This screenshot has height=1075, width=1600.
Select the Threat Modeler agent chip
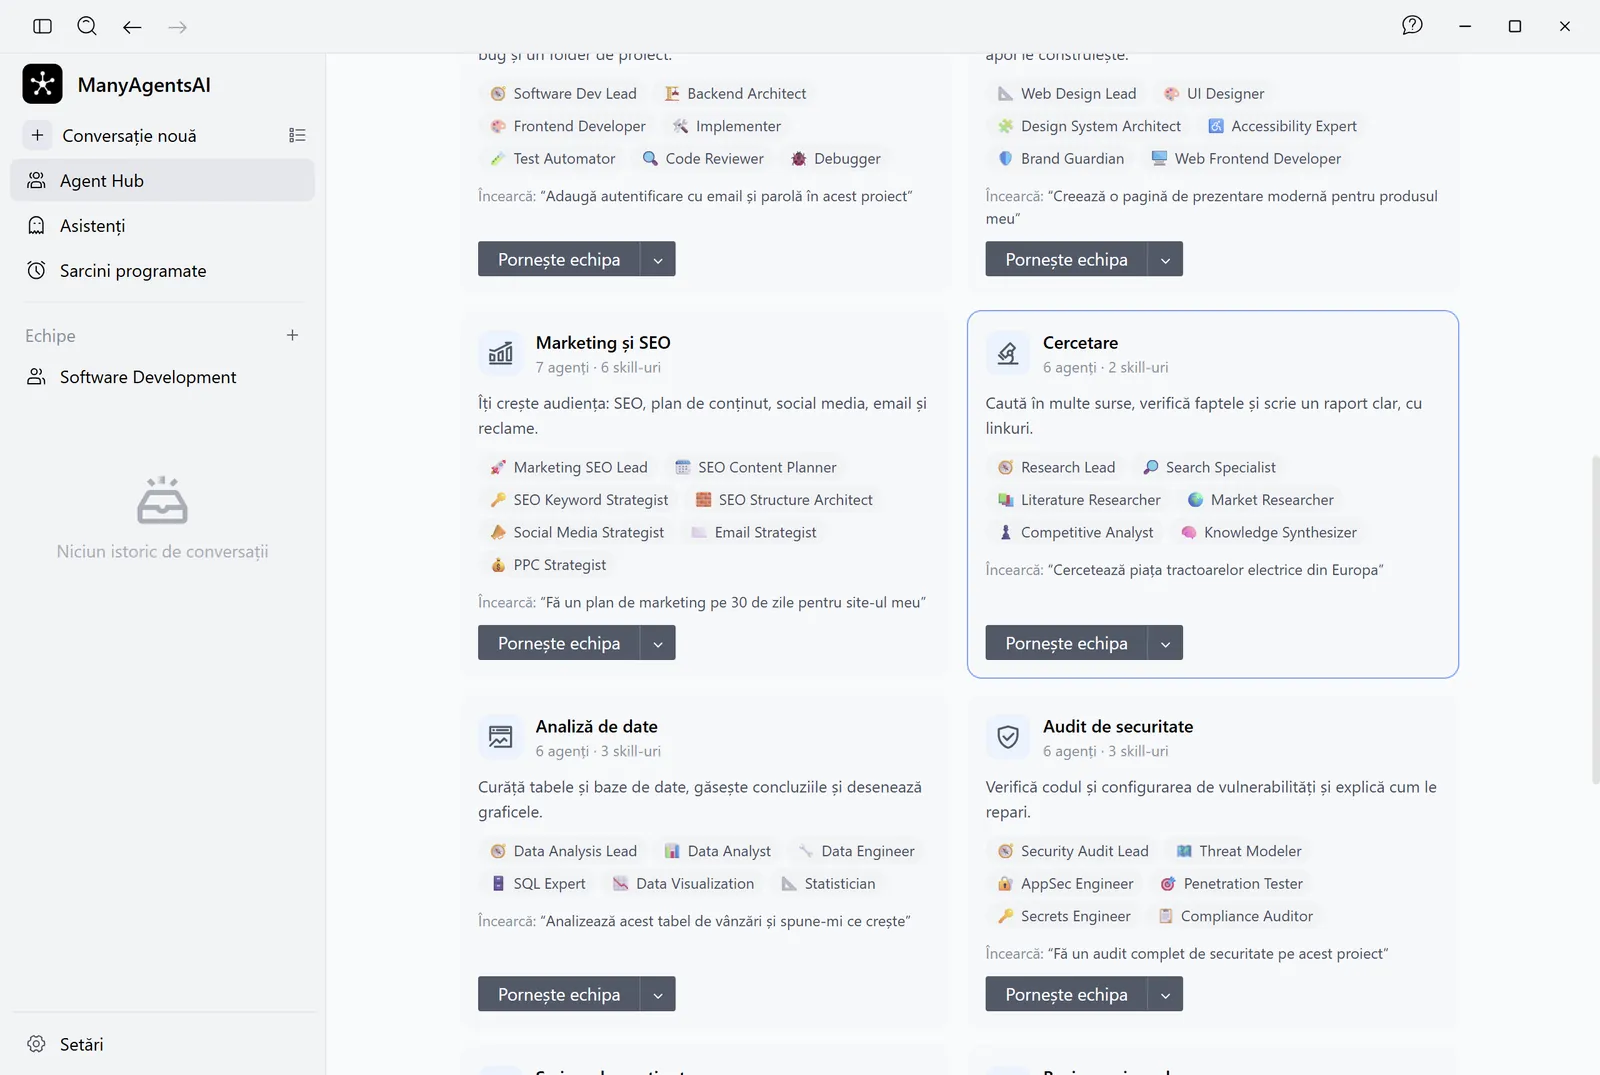pyautogui.click(x=1239, y=851)
